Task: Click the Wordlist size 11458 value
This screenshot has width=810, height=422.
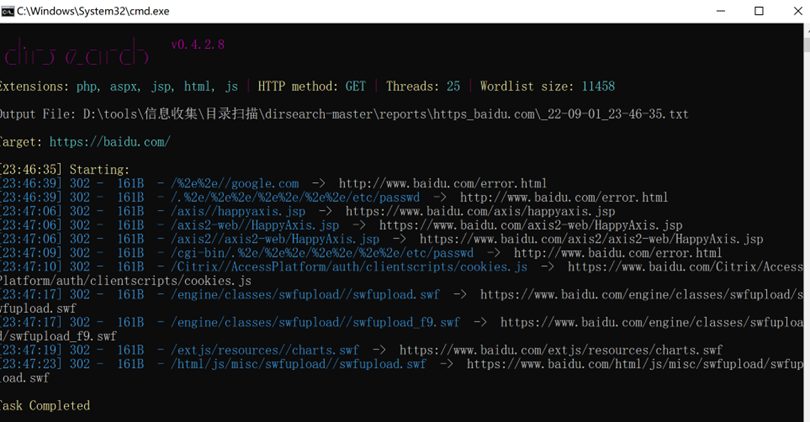Action: click(x=596, y=86)
